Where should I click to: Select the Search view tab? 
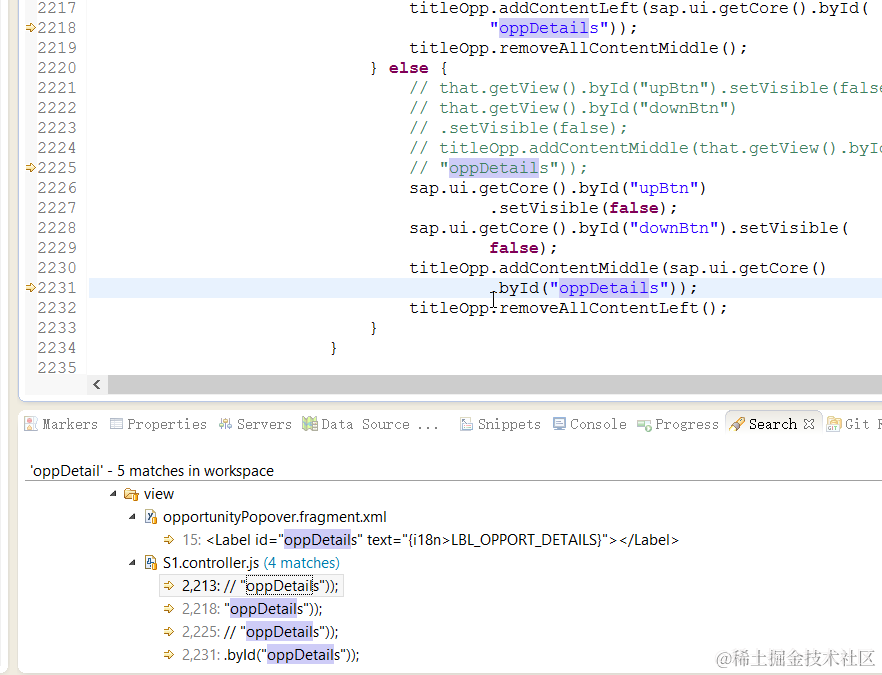(x=772, y=424)
